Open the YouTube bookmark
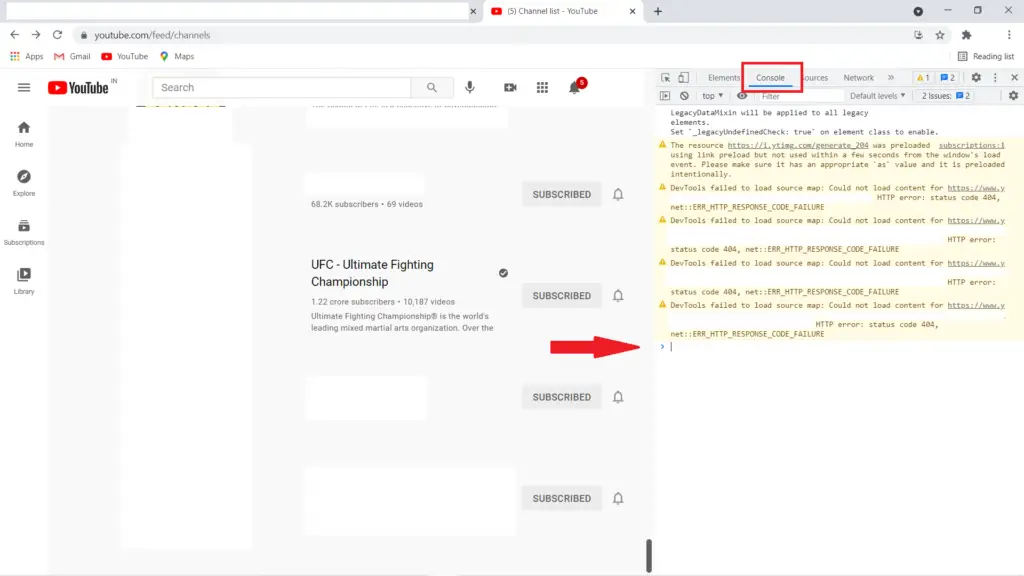1024x576 pixels. [x=125, y=56]
